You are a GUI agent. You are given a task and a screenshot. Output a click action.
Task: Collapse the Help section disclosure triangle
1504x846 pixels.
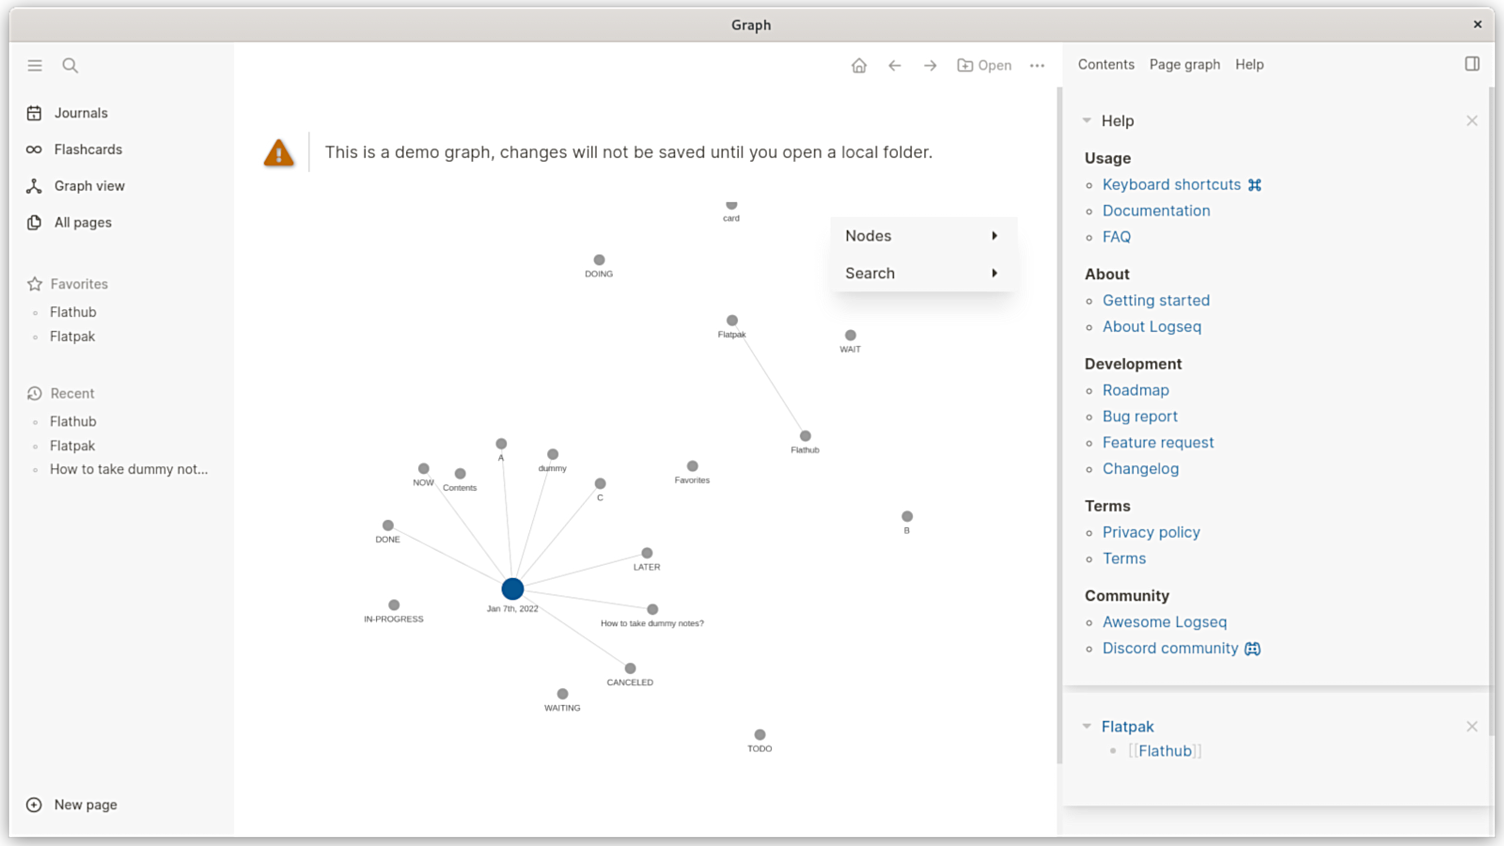click(x=1087, y=120)
